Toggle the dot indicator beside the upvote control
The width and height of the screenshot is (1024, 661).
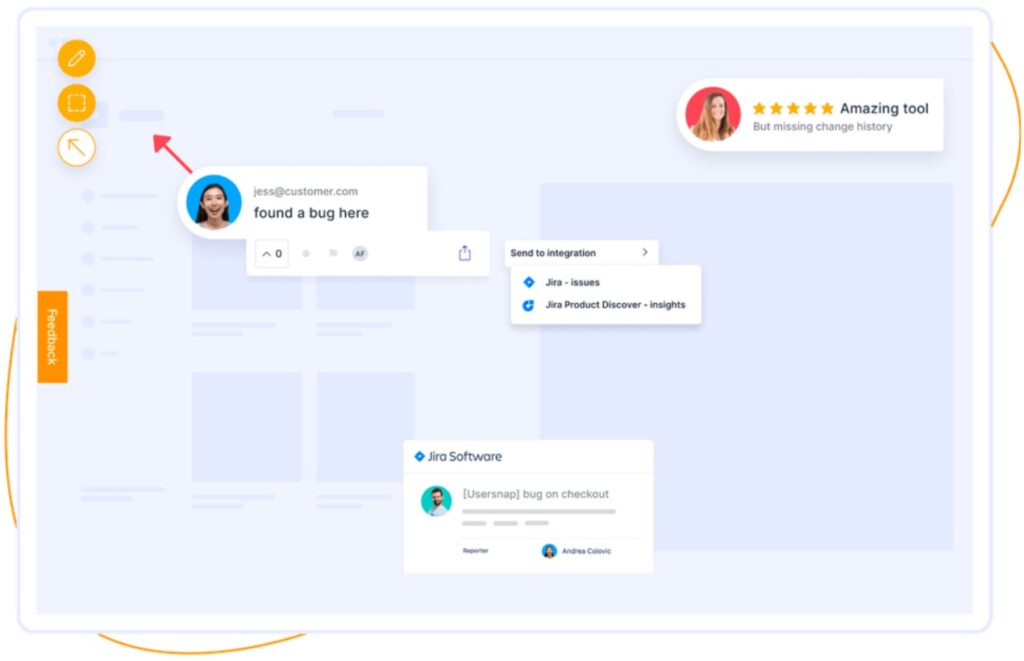(x=305, y=253)
